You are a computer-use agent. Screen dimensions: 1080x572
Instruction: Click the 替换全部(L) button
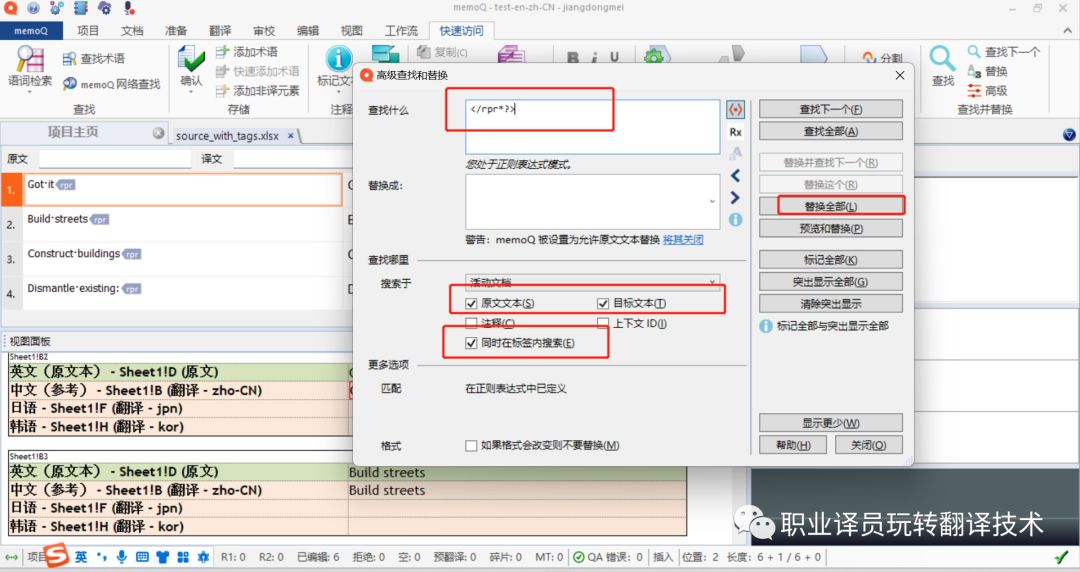point(831,206)
